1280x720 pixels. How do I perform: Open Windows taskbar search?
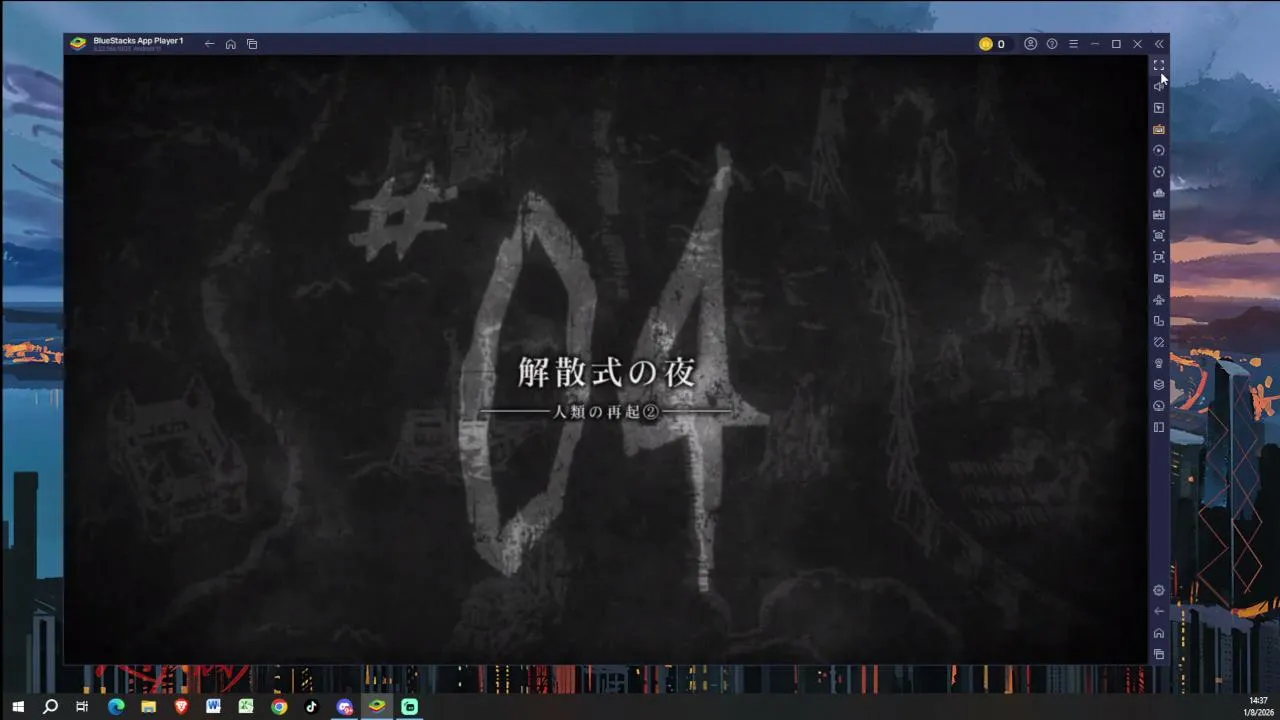51,706
